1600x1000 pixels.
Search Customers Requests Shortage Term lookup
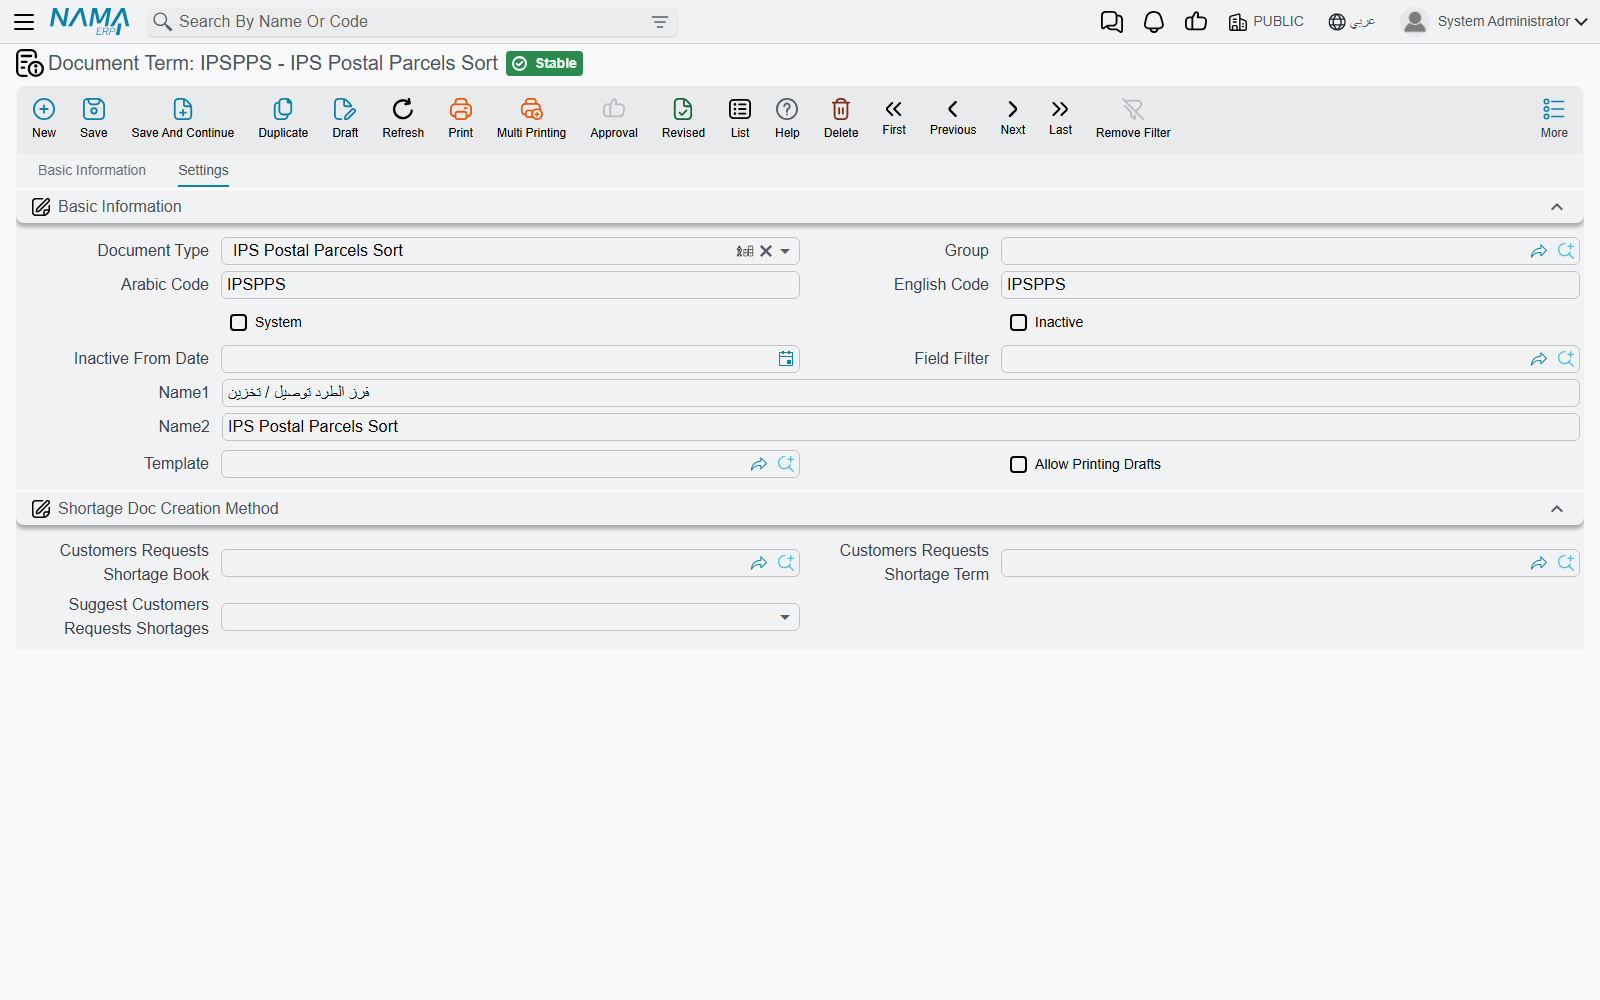[1566, 563]
